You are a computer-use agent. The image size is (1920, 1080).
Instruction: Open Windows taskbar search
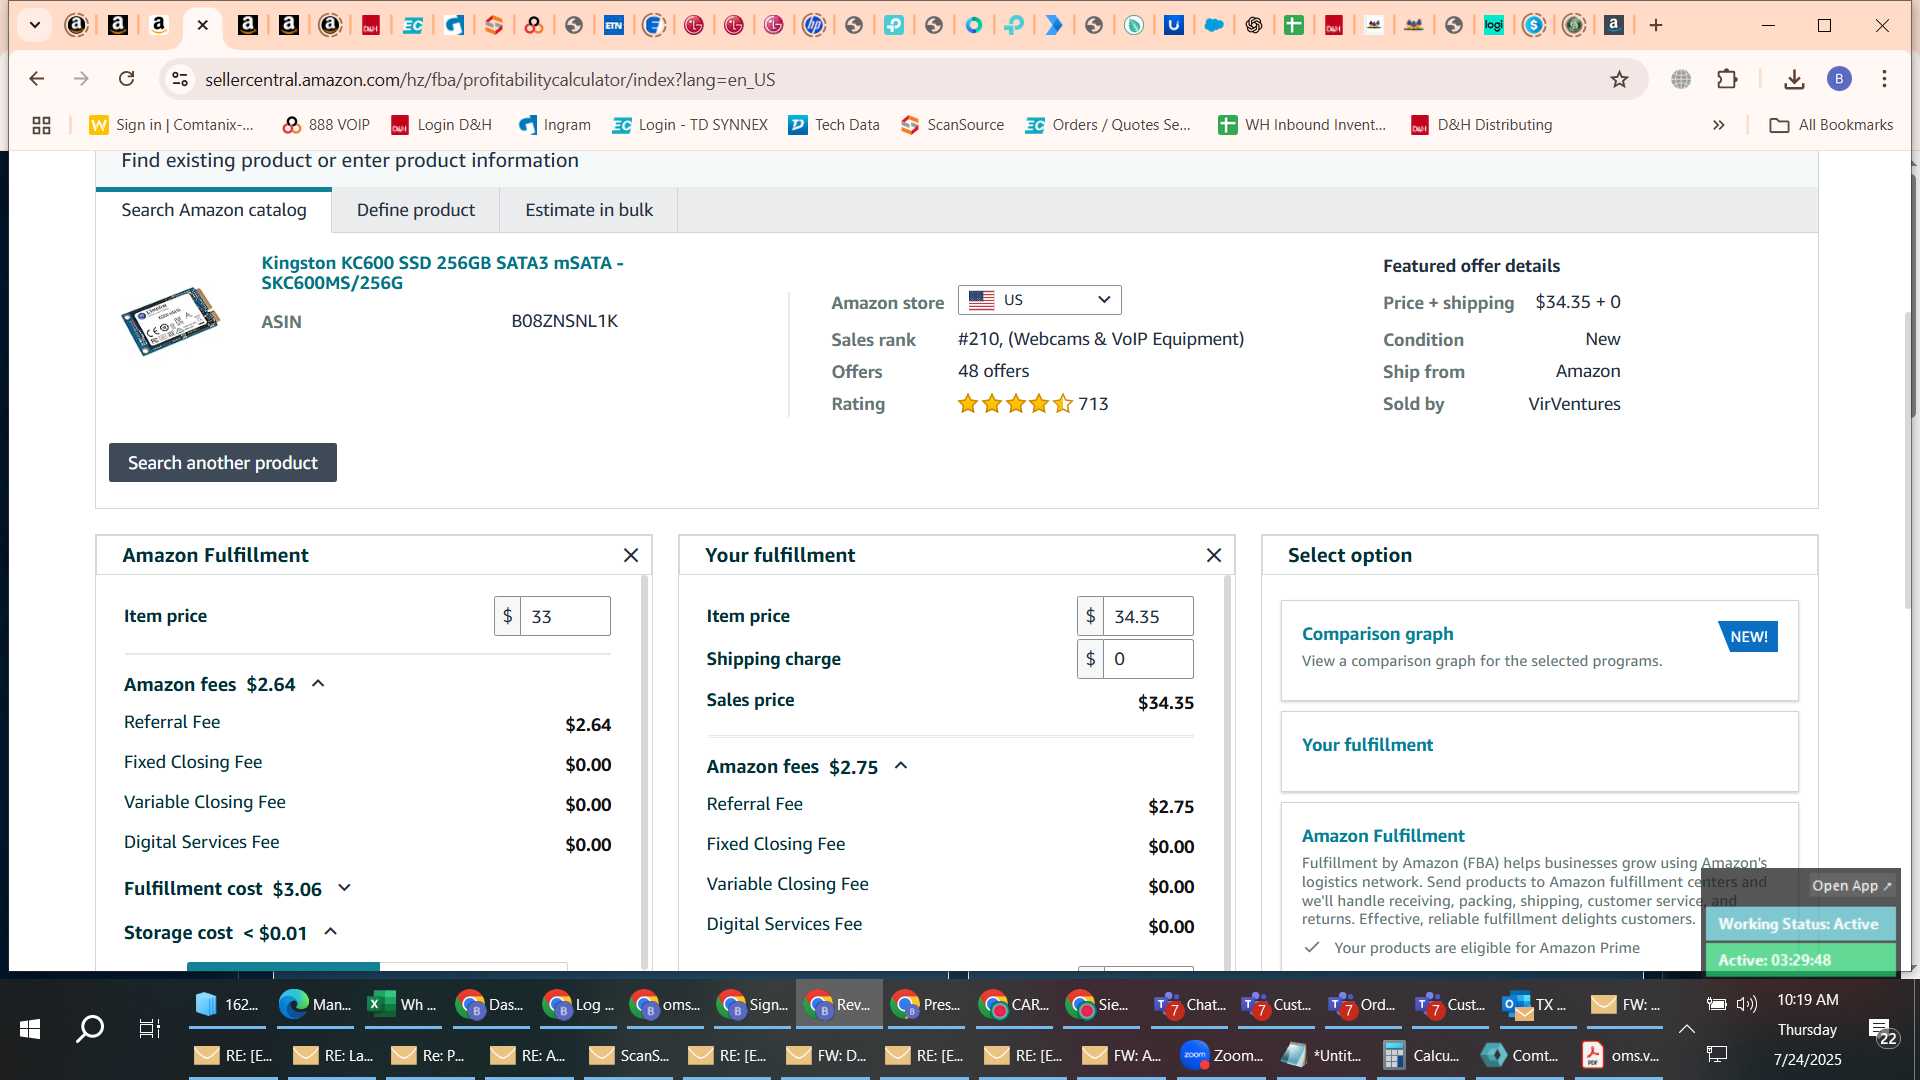[x=90, y=1028]
